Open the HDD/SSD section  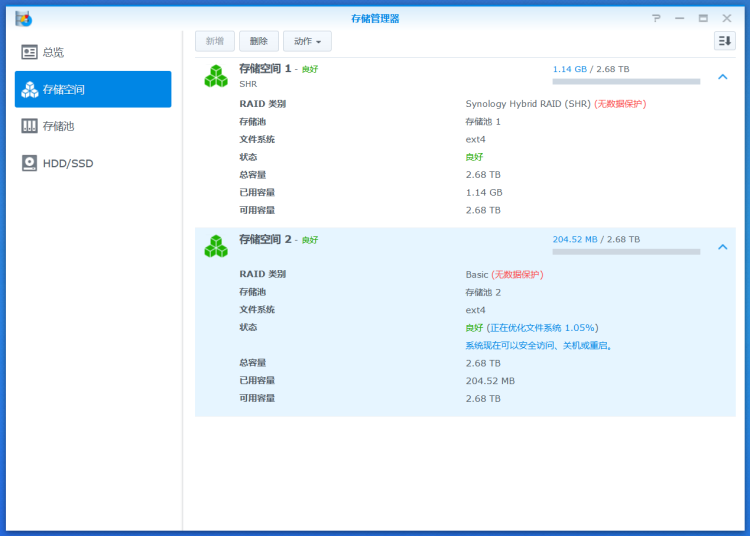93,164
